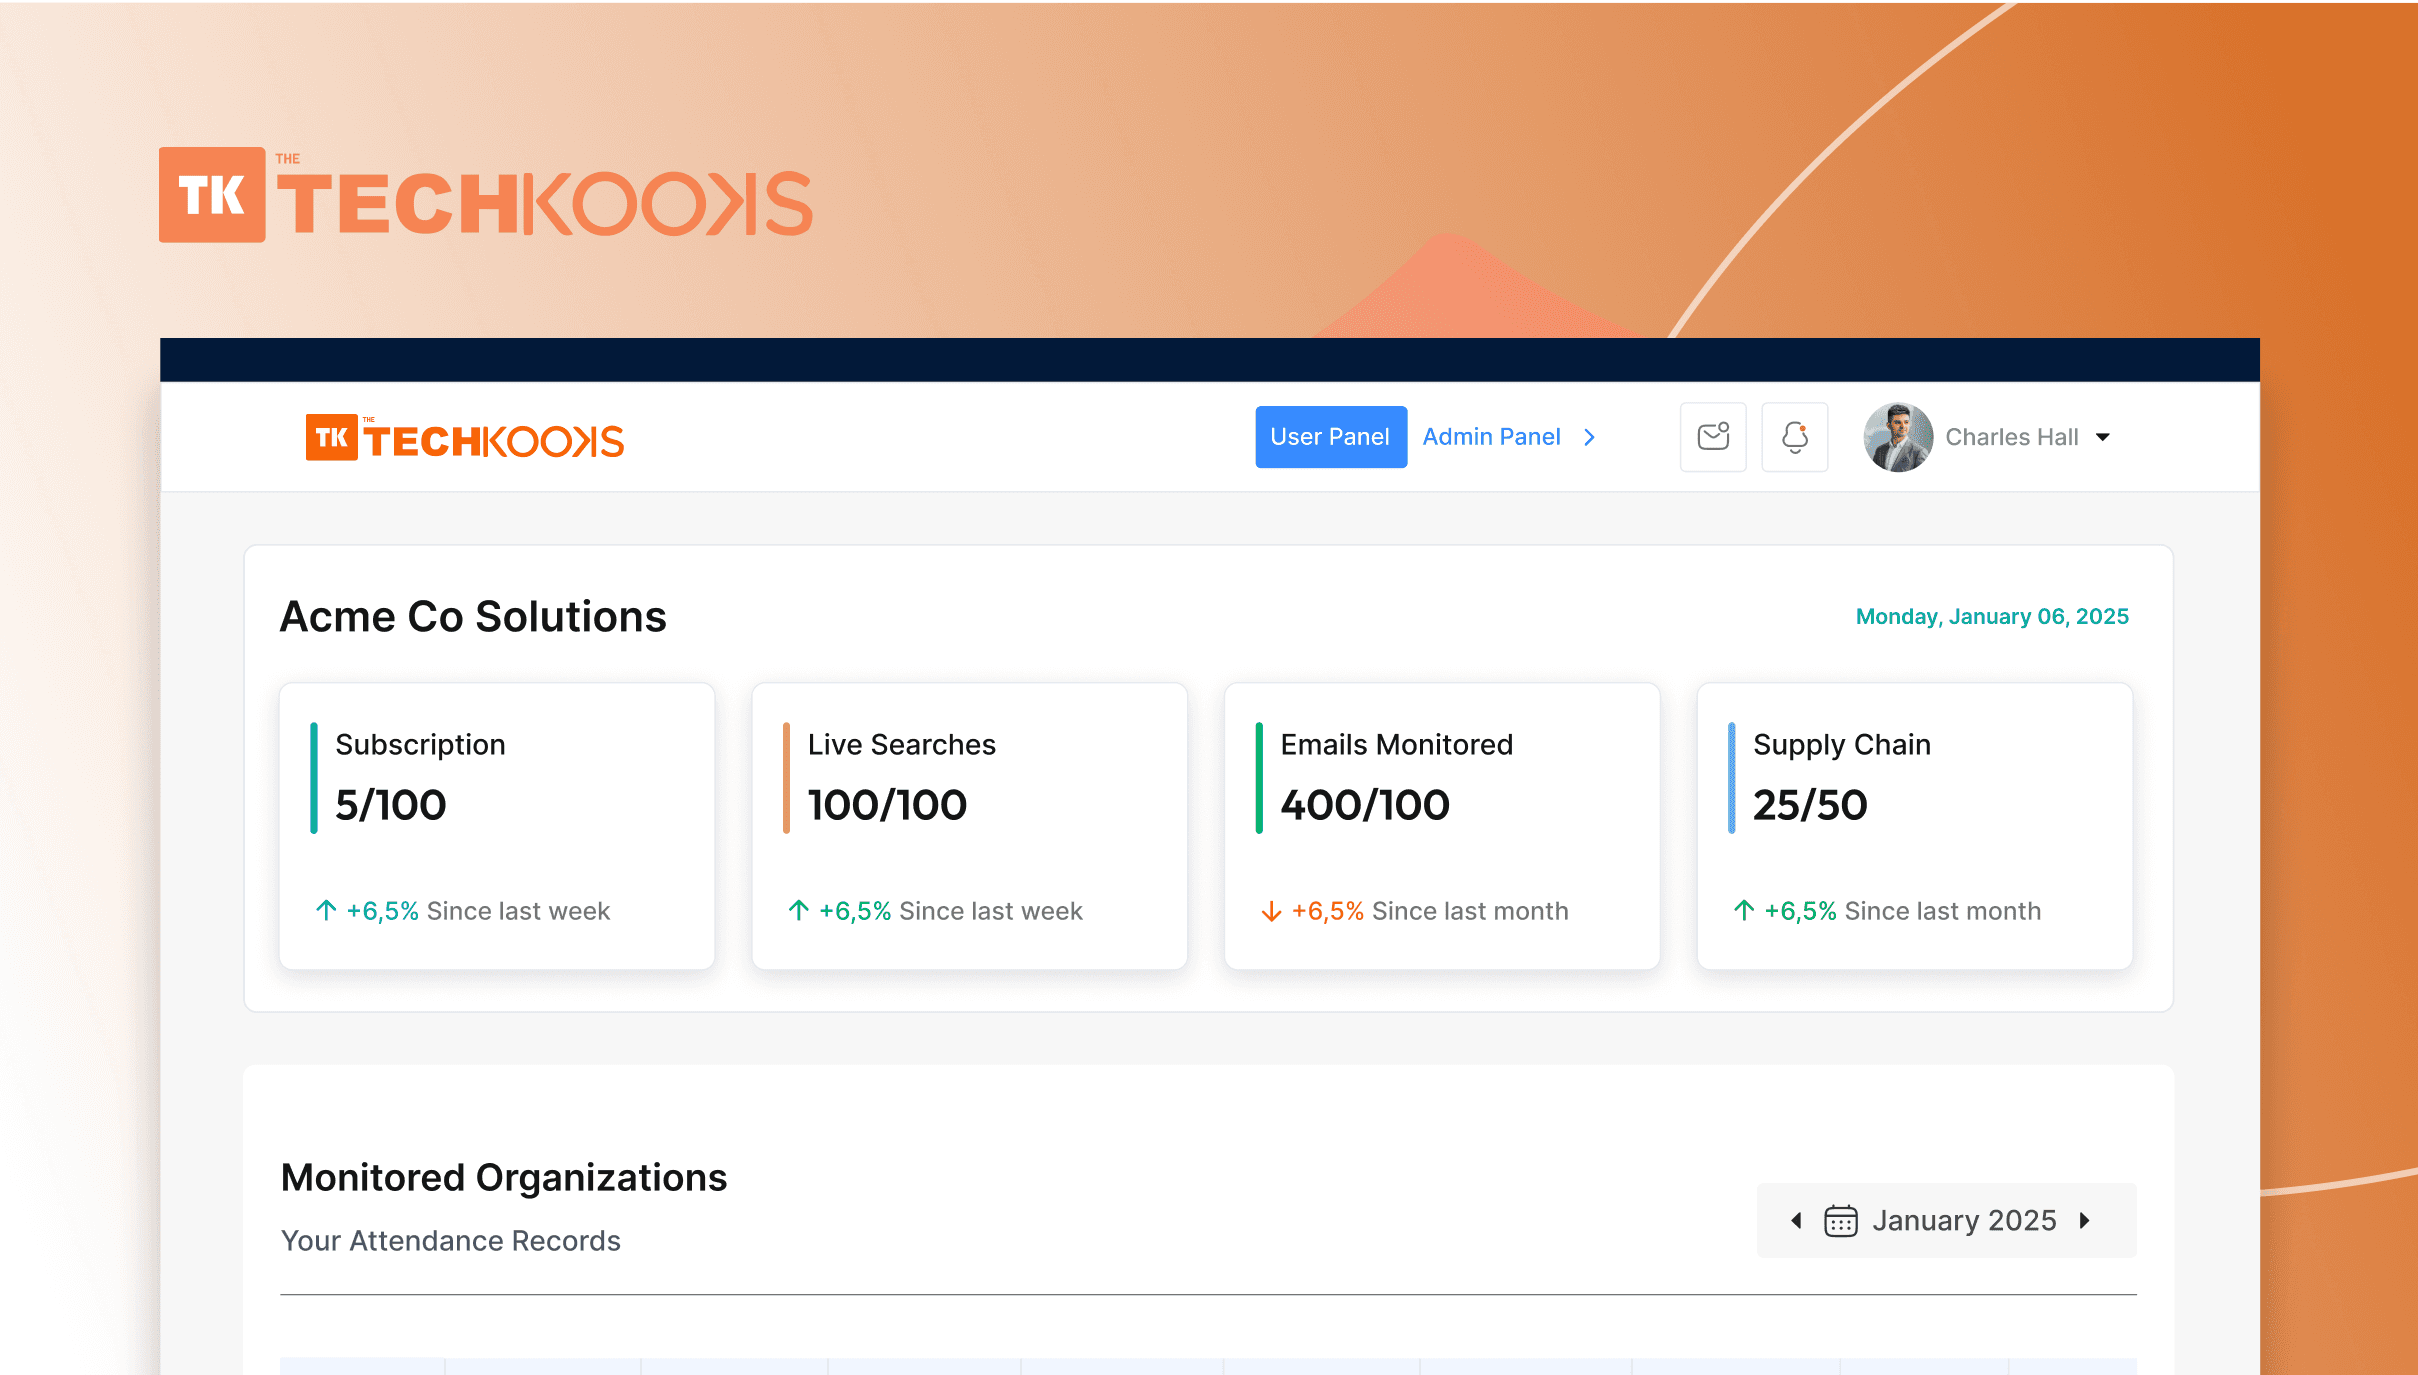
Task: View notifications via the bell icon
Action: pos(1794,437)
